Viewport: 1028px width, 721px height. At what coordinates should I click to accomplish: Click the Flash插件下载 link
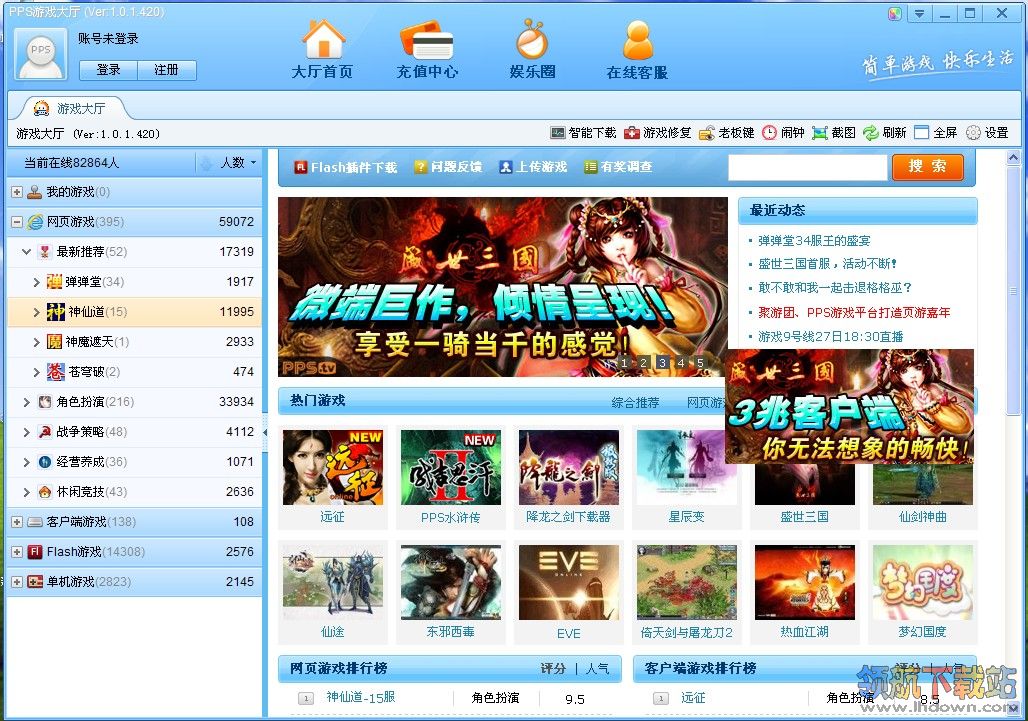tap(346, 167)
